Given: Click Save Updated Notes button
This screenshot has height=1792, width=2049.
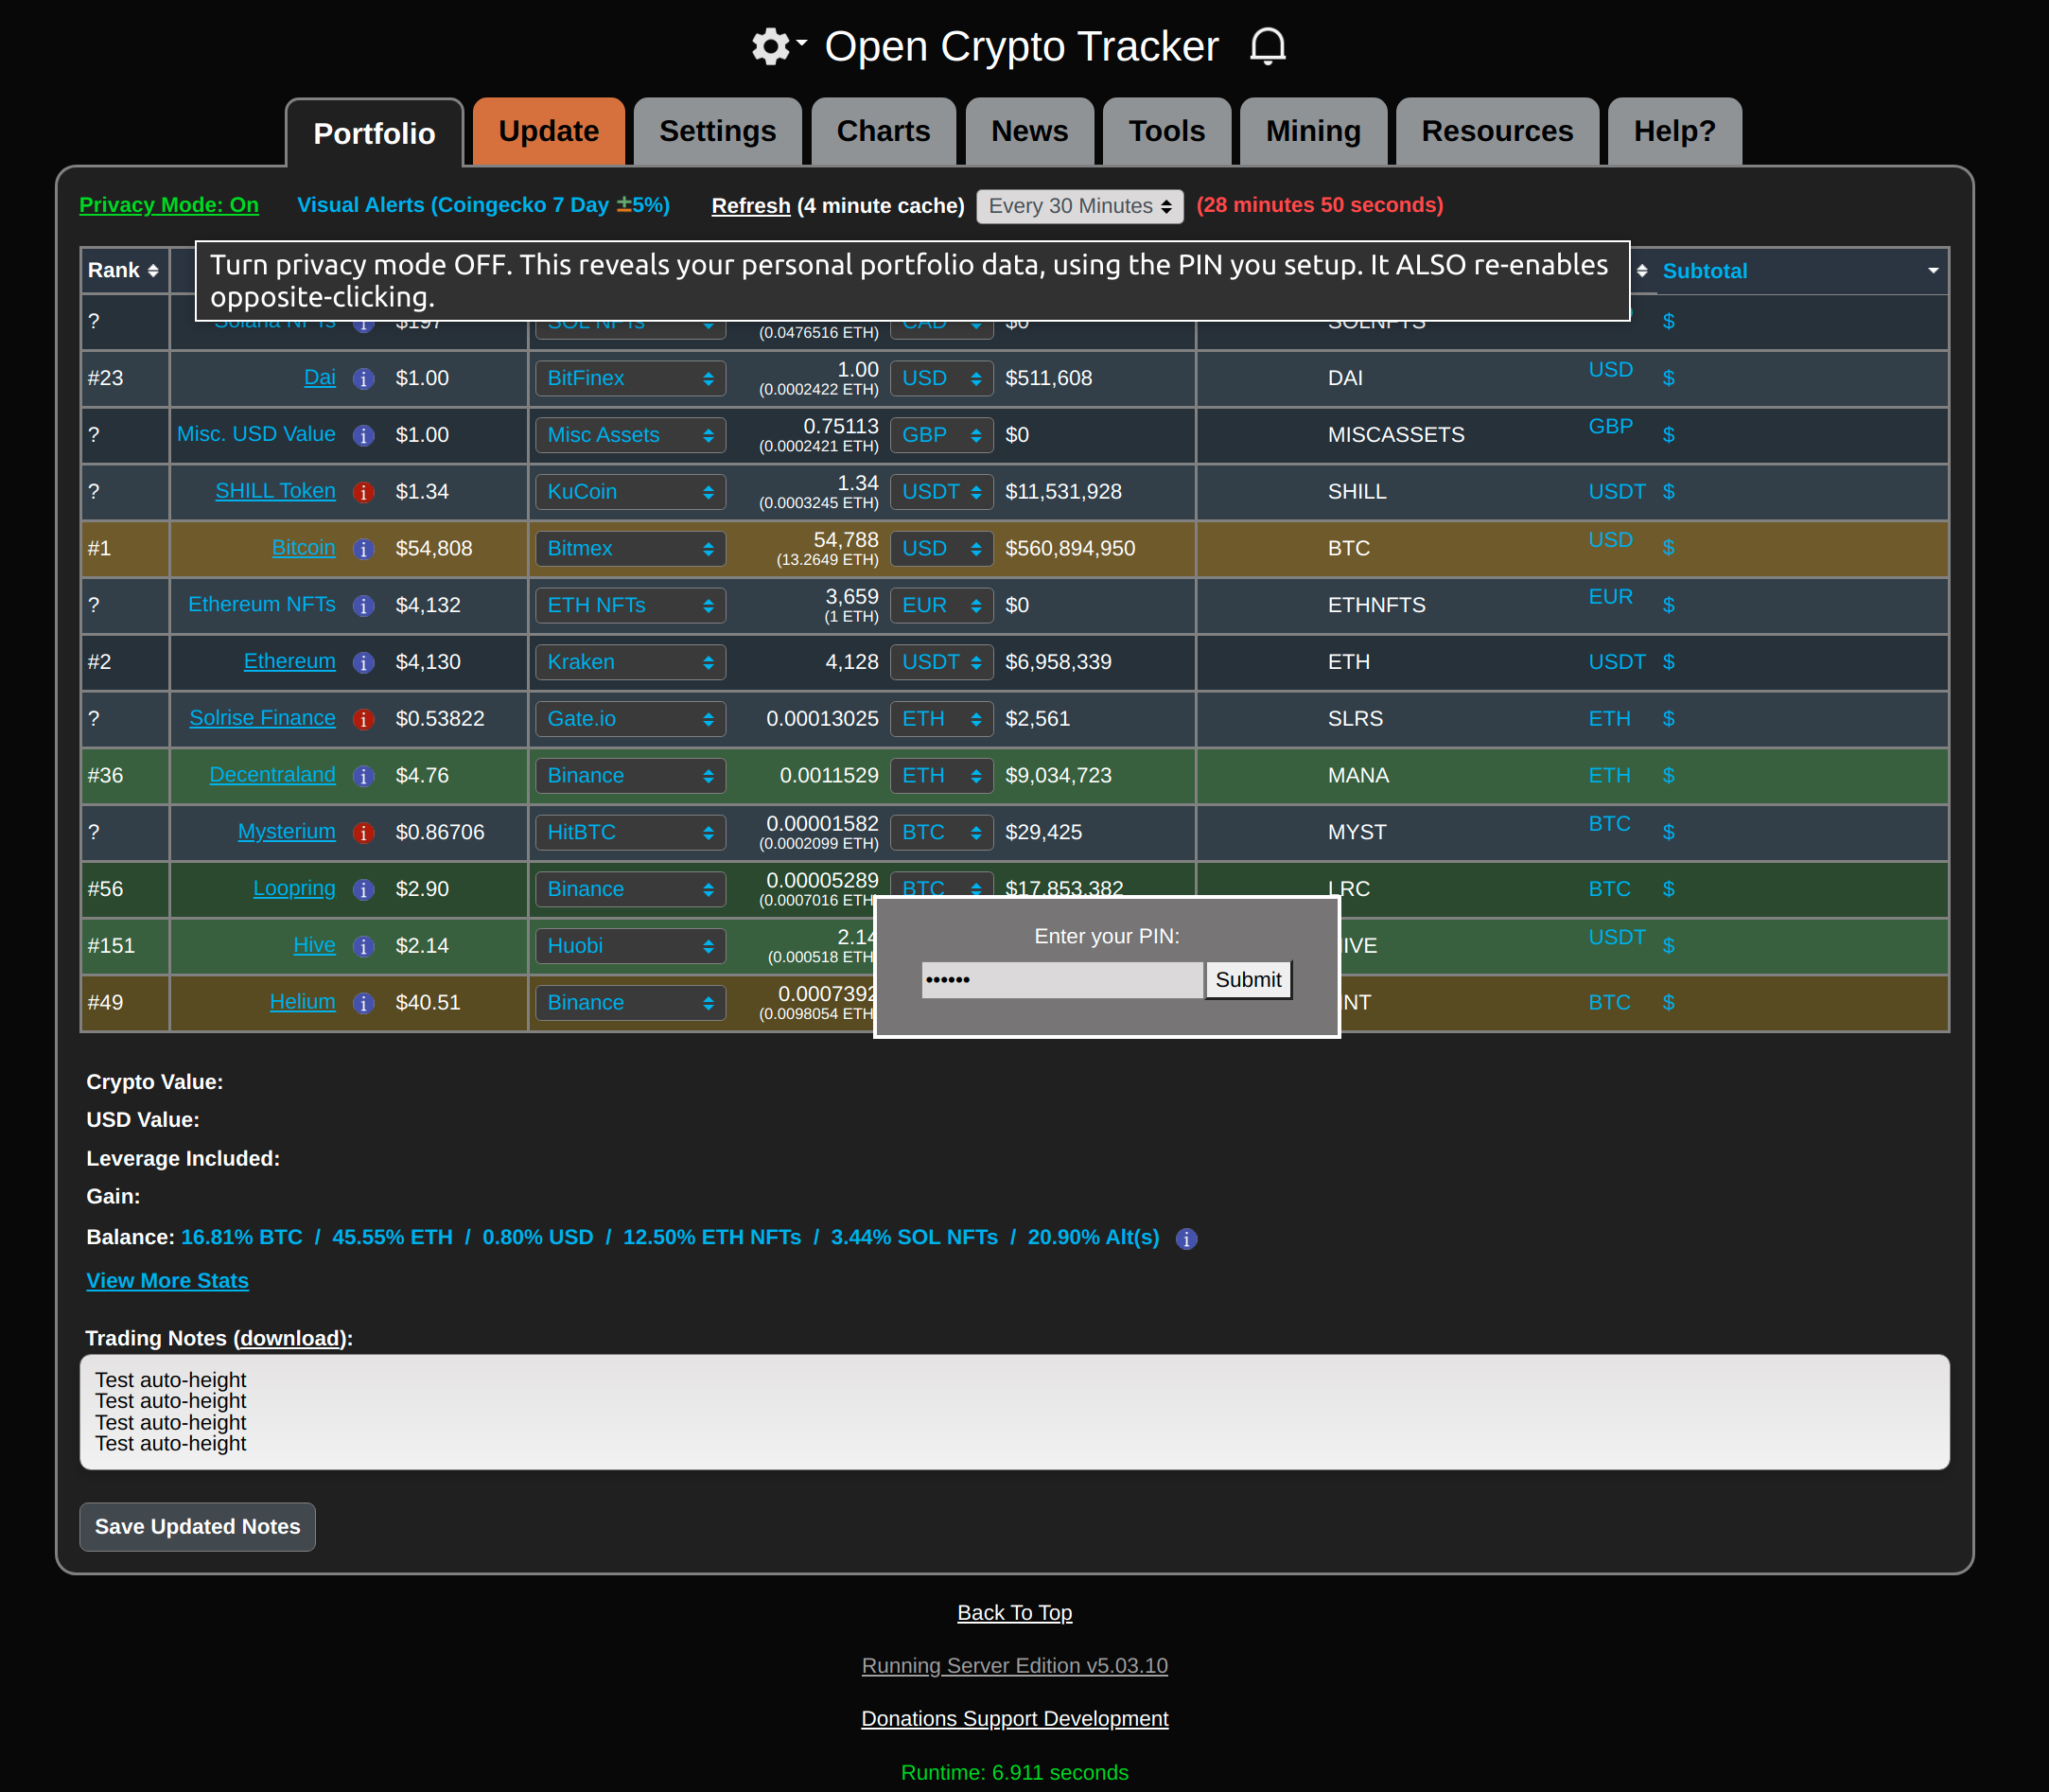Looking at the screenshot, I should tap(197, 1527).
